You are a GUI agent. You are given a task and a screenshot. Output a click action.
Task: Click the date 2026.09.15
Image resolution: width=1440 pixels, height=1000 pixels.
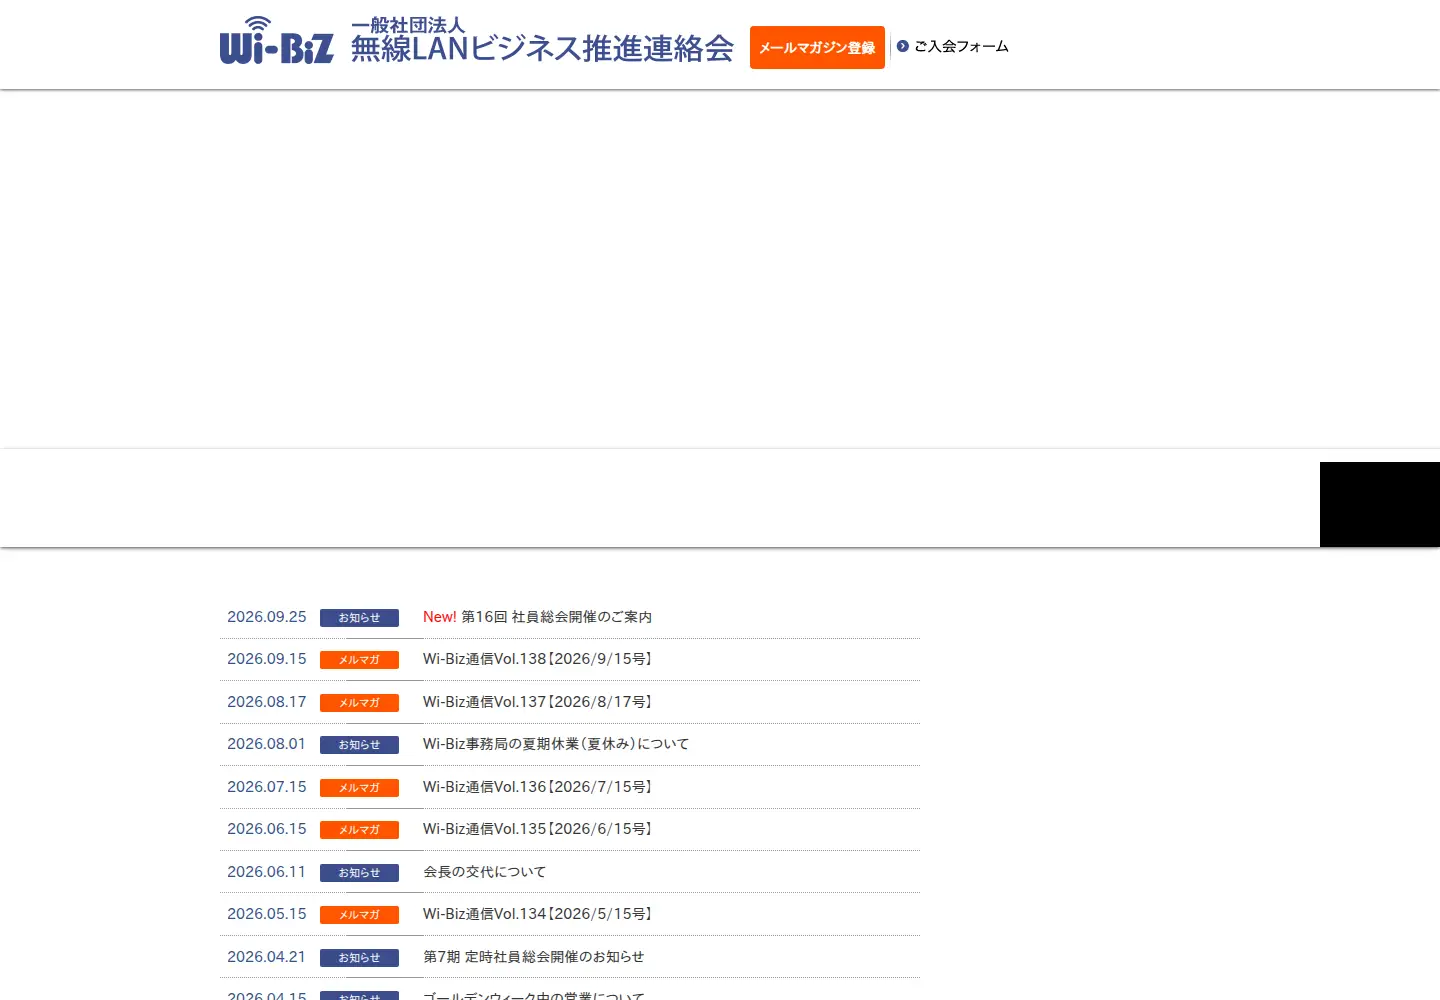pyautogui.click(x=267, y=659)
